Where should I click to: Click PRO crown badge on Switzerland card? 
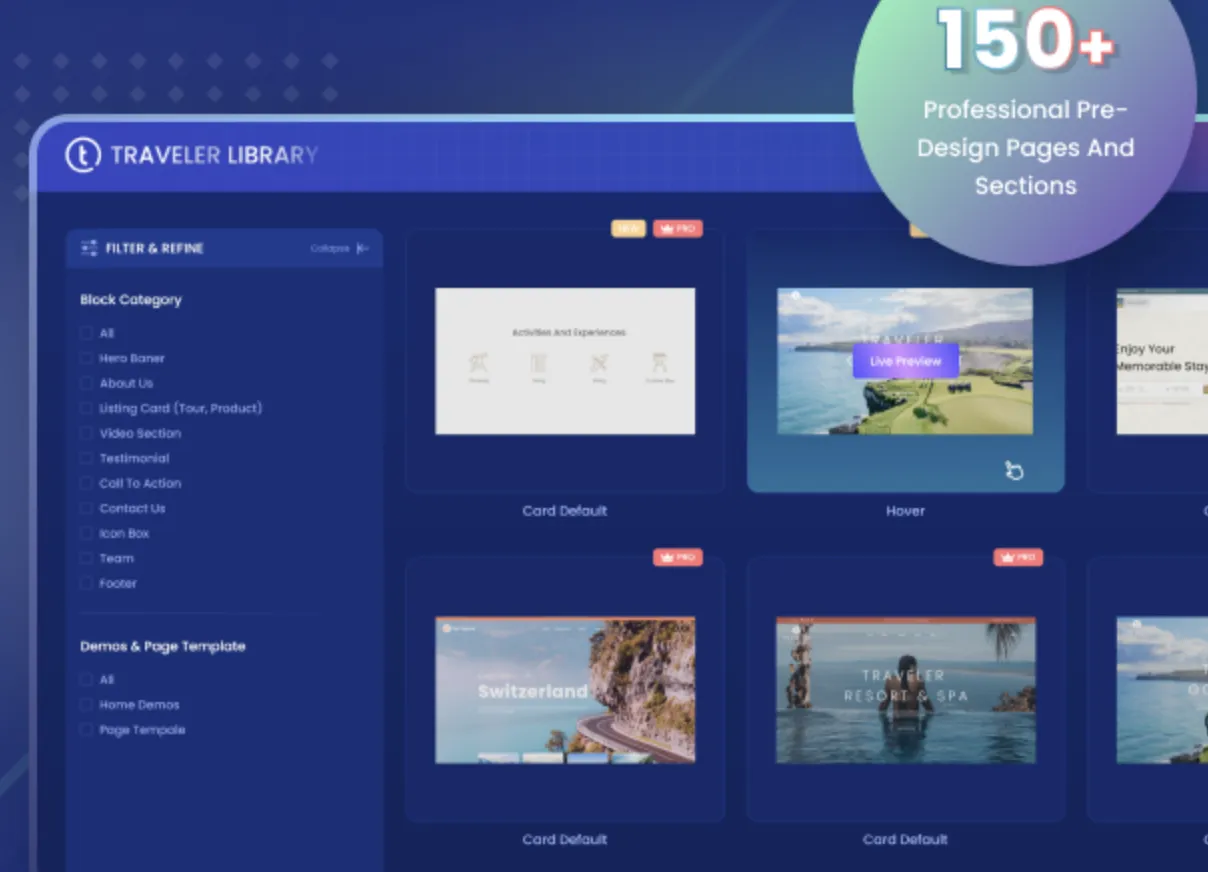coord(678,557)
